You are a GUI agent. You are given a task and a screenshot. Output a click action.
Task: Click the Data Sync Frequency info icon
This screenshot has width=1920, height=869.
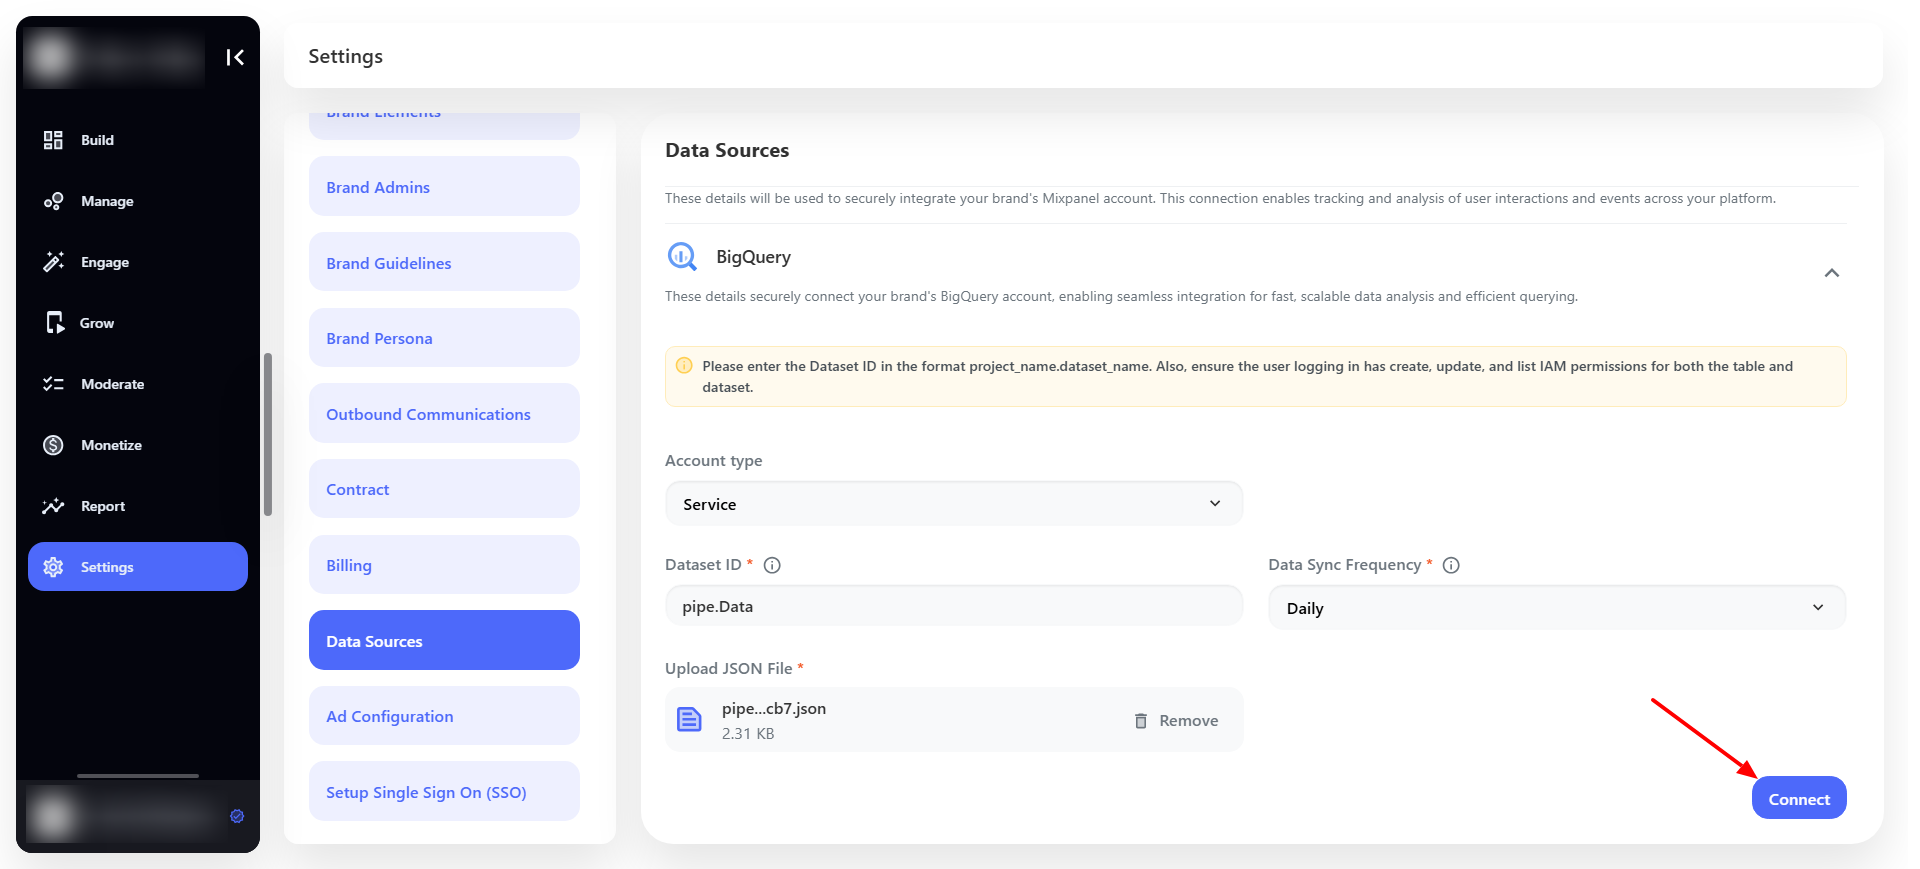[x=1451, y=565]
